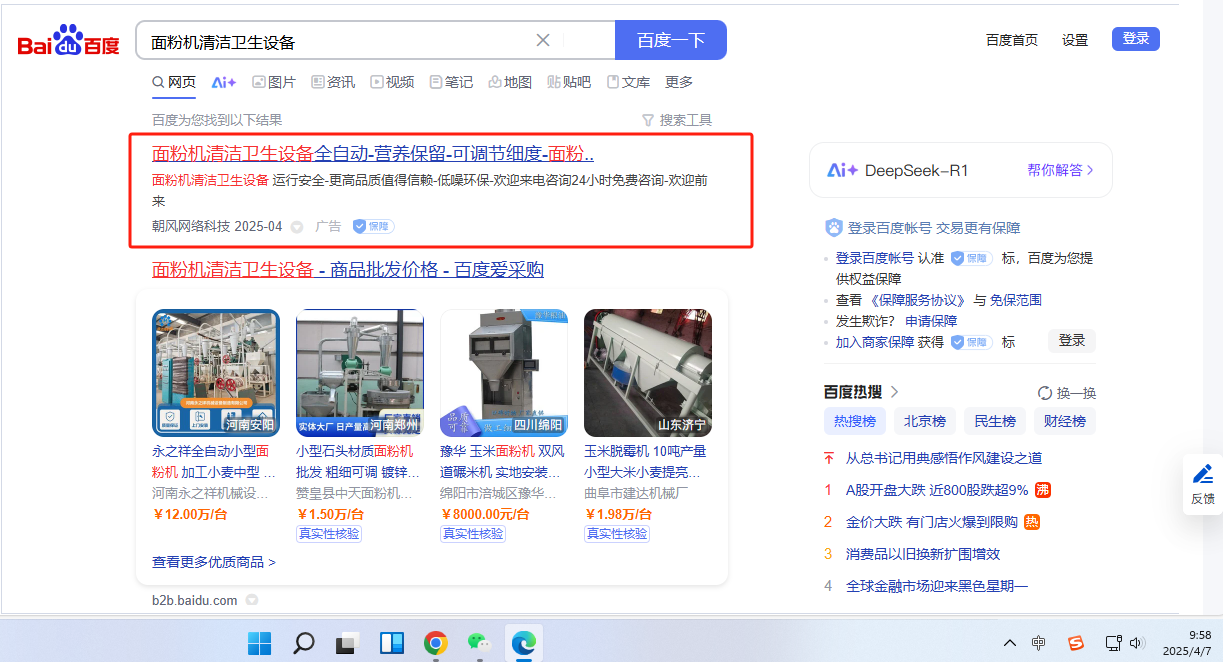The width and height of the screenshot is (1223, 662).
Task: Switch to the 贴吧 tab
Action: (569, 82)
